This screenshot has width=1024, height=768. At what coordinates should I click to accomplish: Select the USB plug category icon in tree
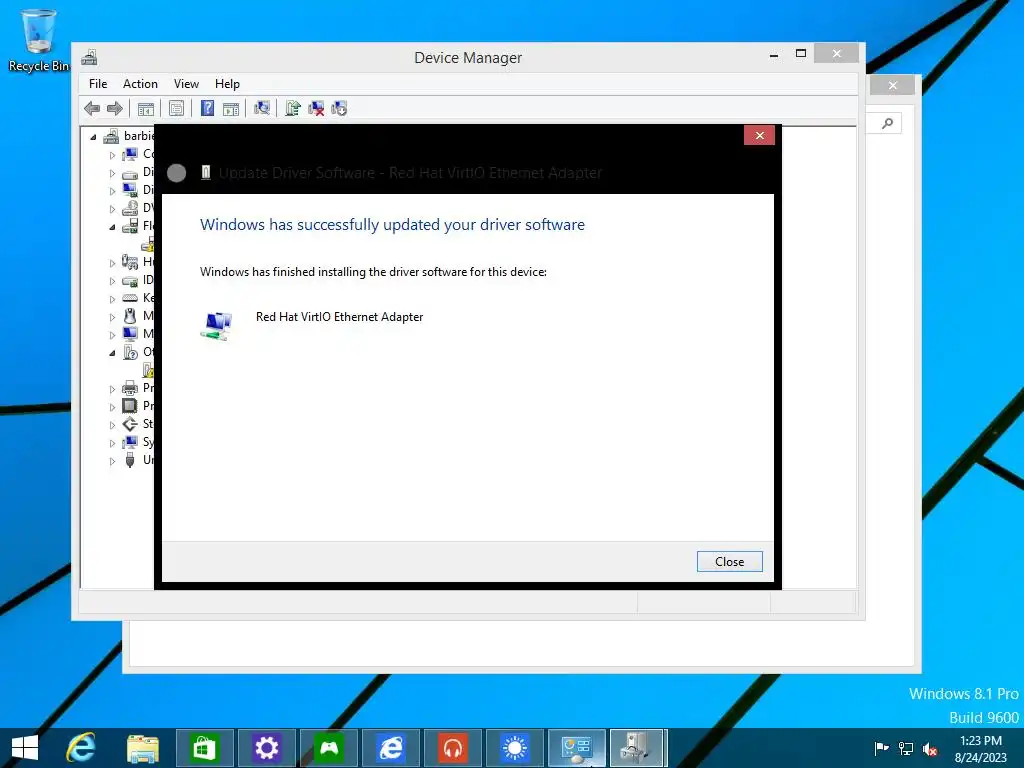(130, 460)
